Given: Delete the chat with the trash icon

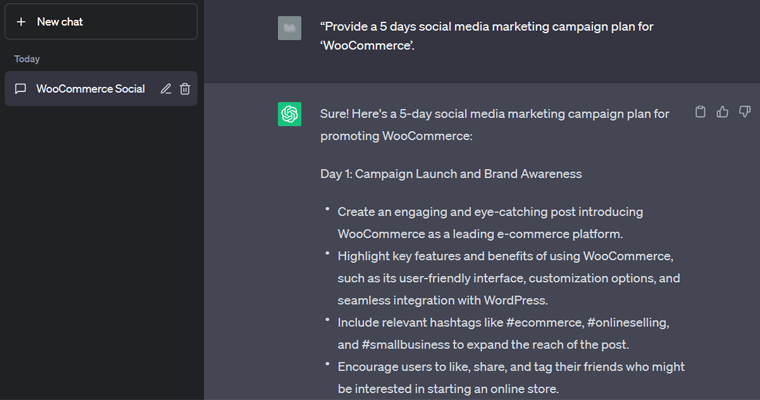Looking at the screenshot, I should click(x=185, y=89).
